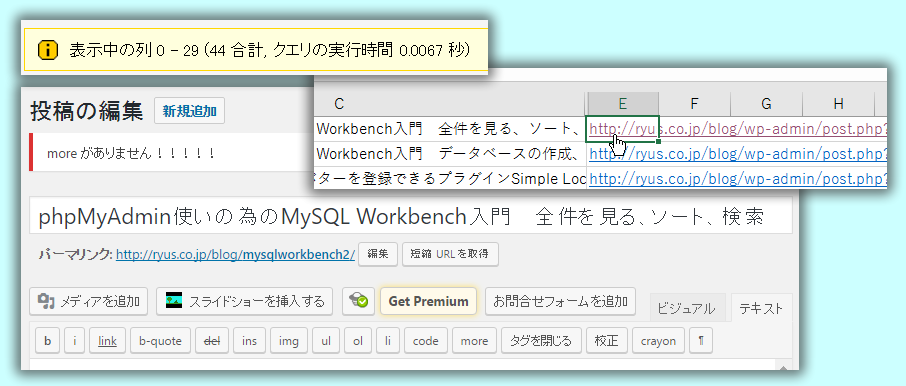The width and height of the screenshot is (906, 386).
Task: Click the ul quicktag button
Action: pos(326,341)
